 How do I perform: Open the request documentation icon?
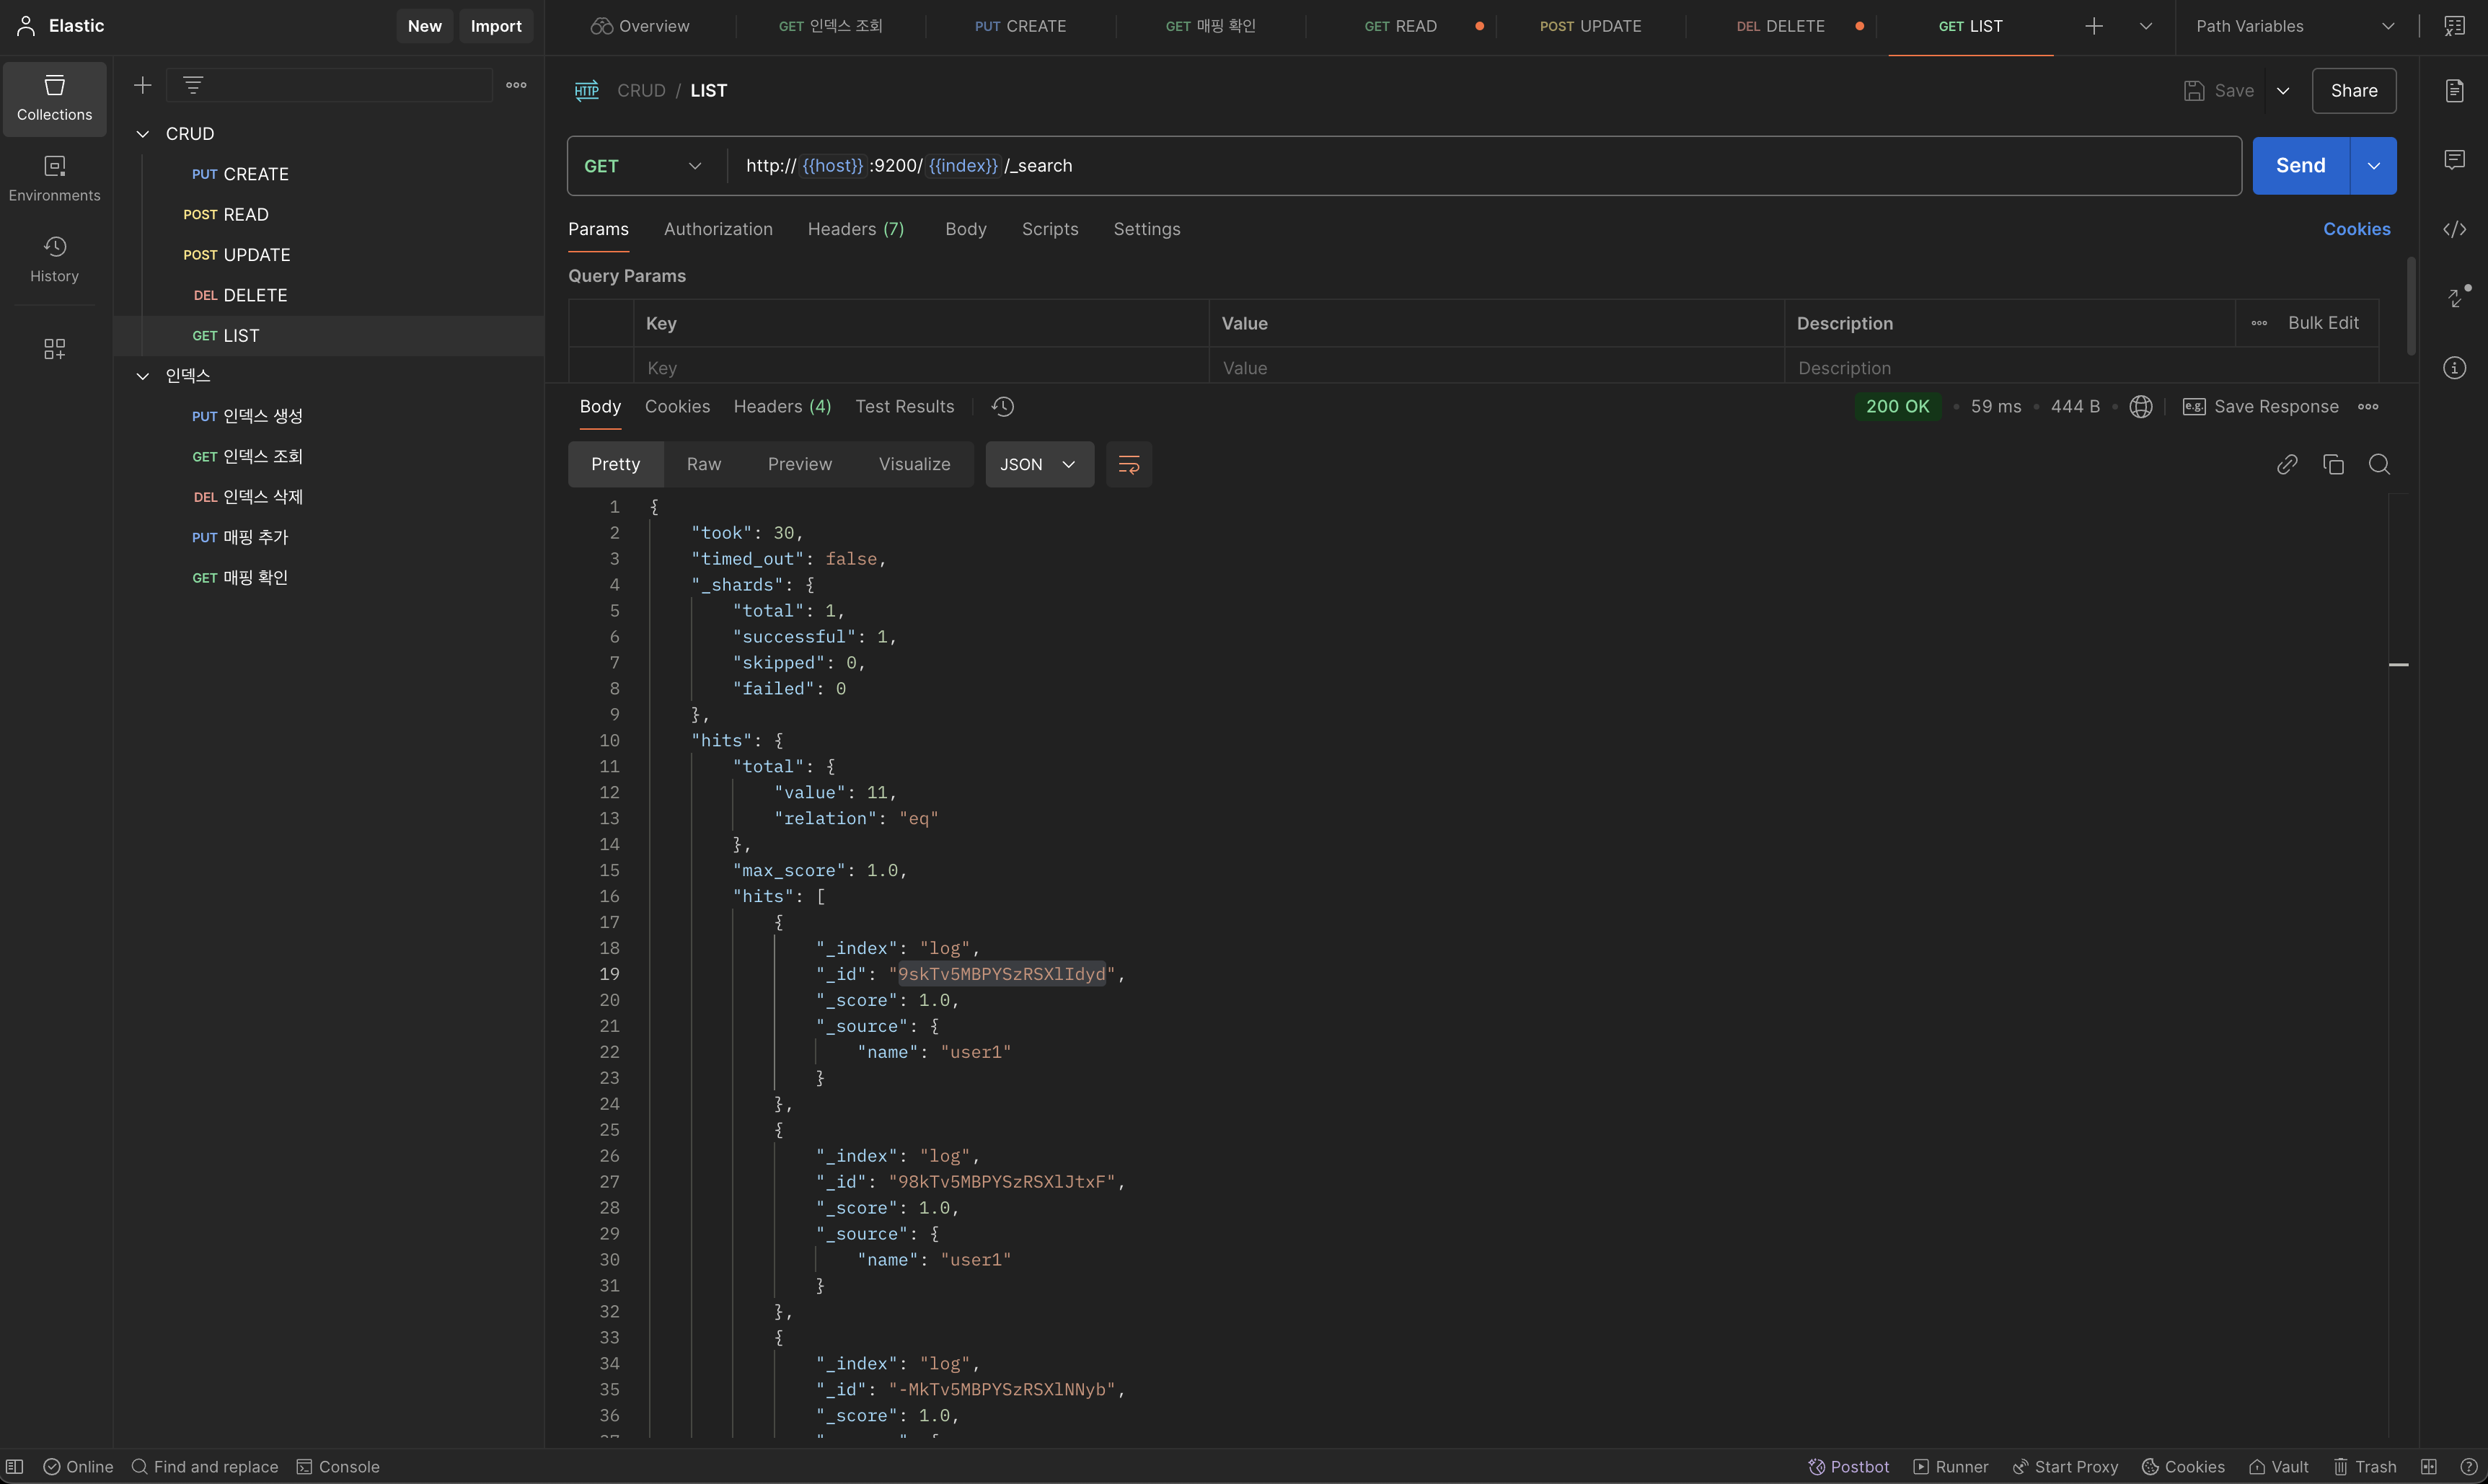(2454, 91)
